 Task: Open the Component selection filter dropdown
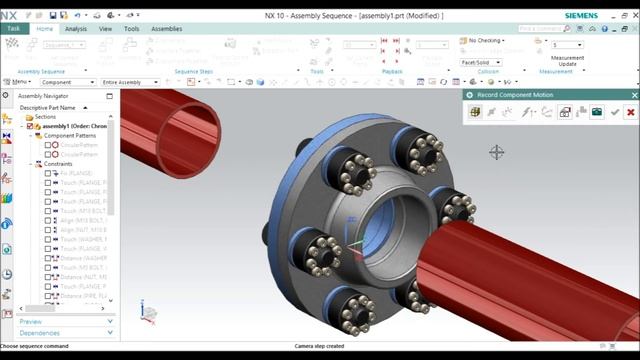68,82
